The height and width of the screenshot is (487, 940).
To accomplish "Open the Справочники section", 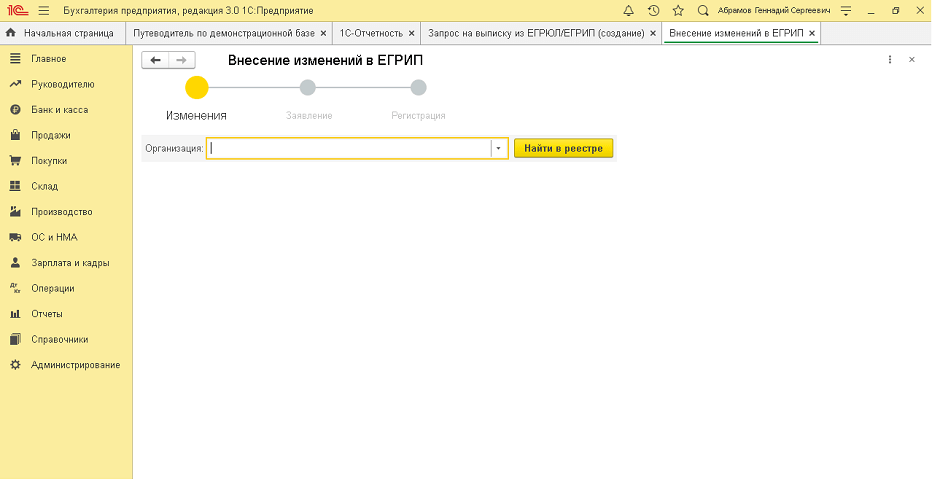I will tap(59, 339).
